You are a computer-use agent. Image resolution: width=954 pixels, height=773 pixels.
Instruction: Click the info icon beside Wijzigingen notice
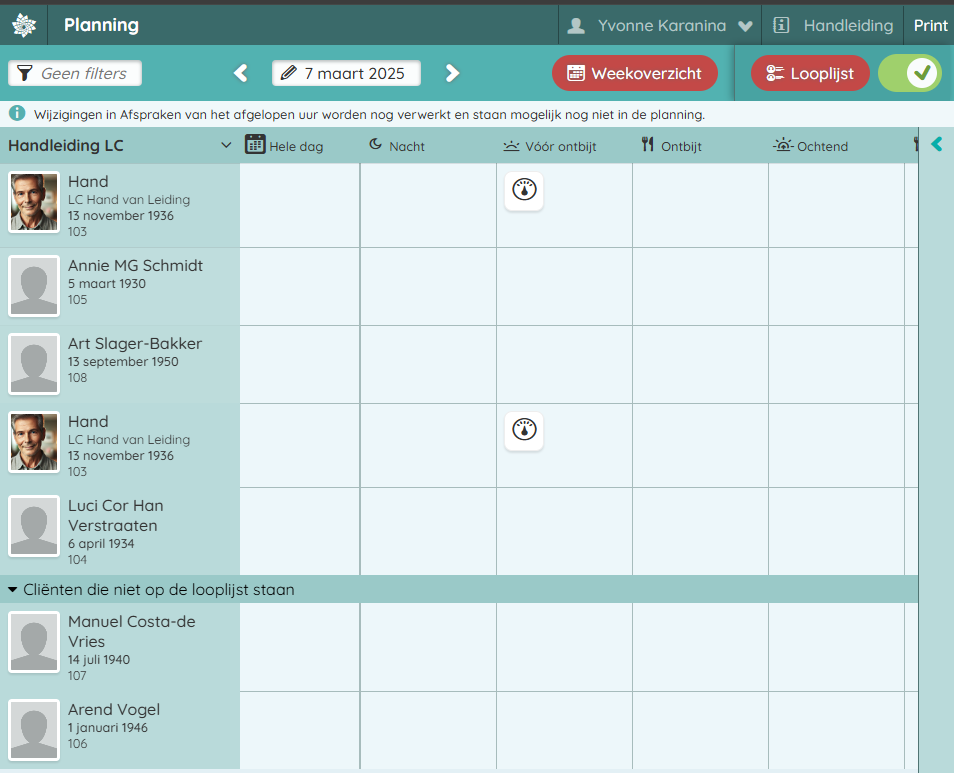pyautogui.click(x=17, y=114)
